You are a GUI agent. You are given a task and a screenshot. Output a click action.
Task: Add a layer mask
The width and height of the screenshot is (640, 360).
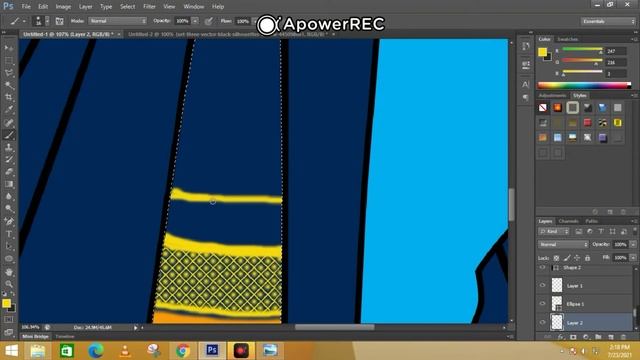[x=573, y=337]
